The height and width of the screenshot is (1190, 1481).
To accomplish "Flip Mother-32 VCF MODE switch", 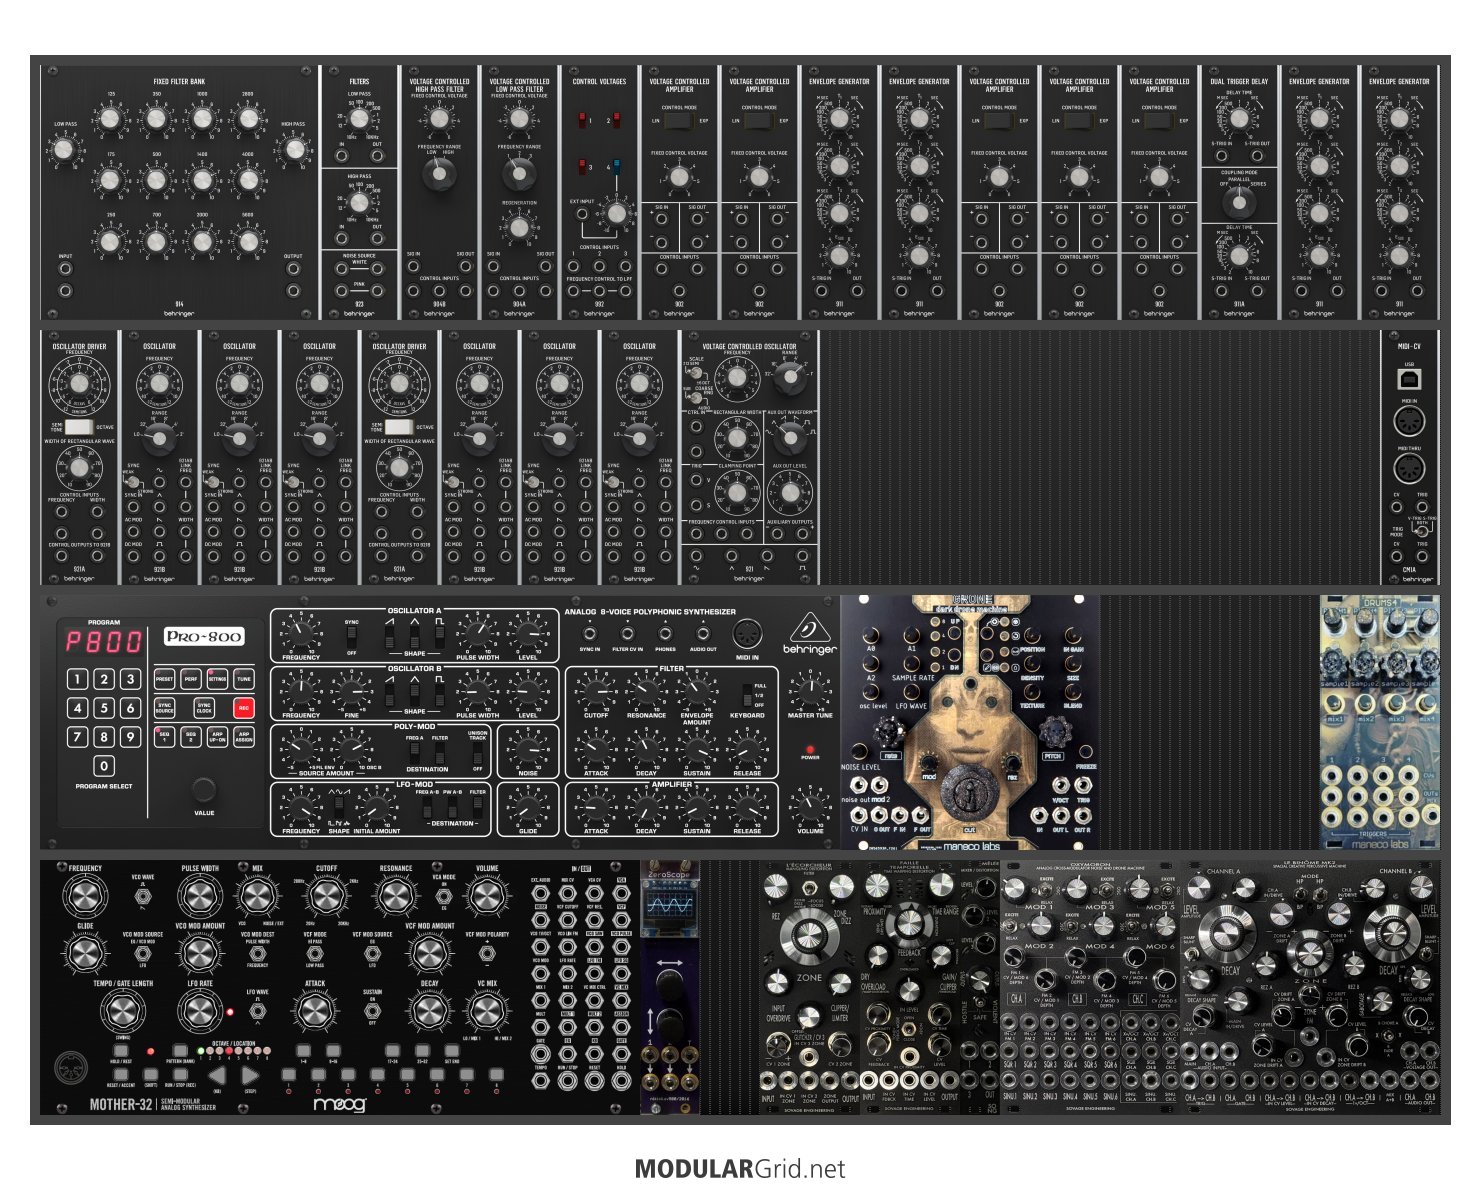I will (315, 954).
